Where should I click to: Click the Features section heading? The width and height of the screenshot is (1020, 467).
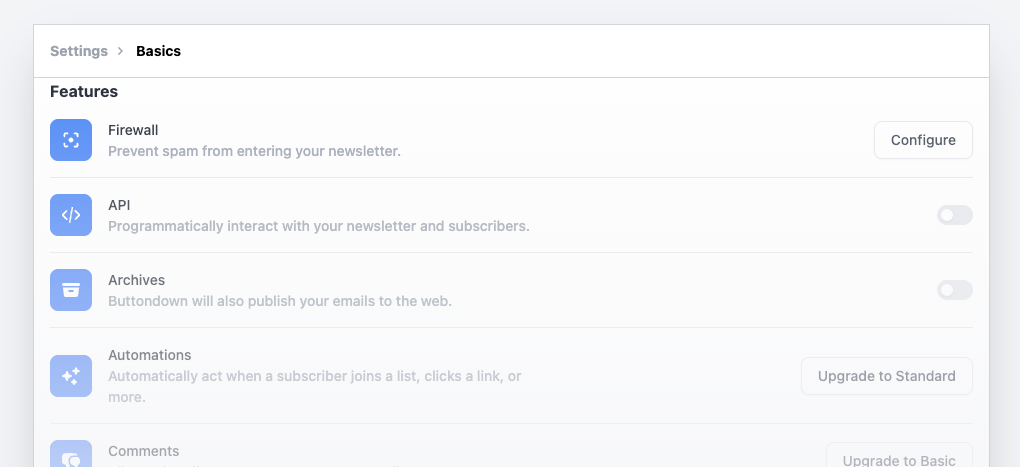click(x=84, y=92)
